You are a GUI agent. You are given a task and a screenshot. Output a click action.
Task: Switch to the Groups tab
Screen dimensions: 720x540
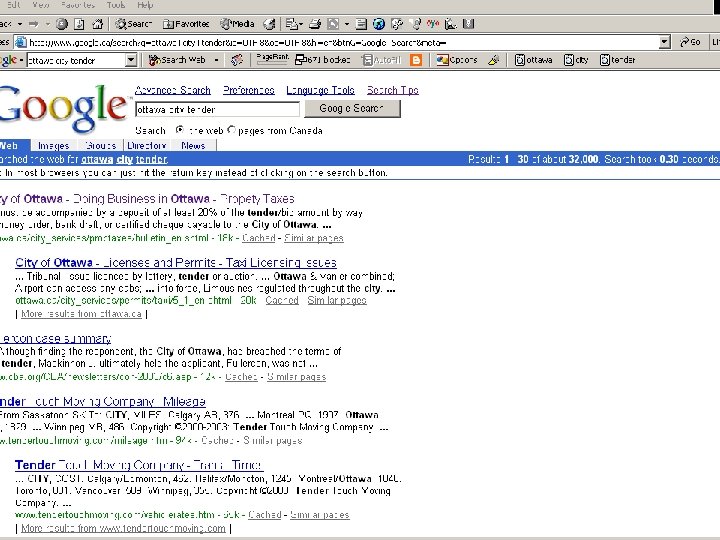tap(101, 146)
